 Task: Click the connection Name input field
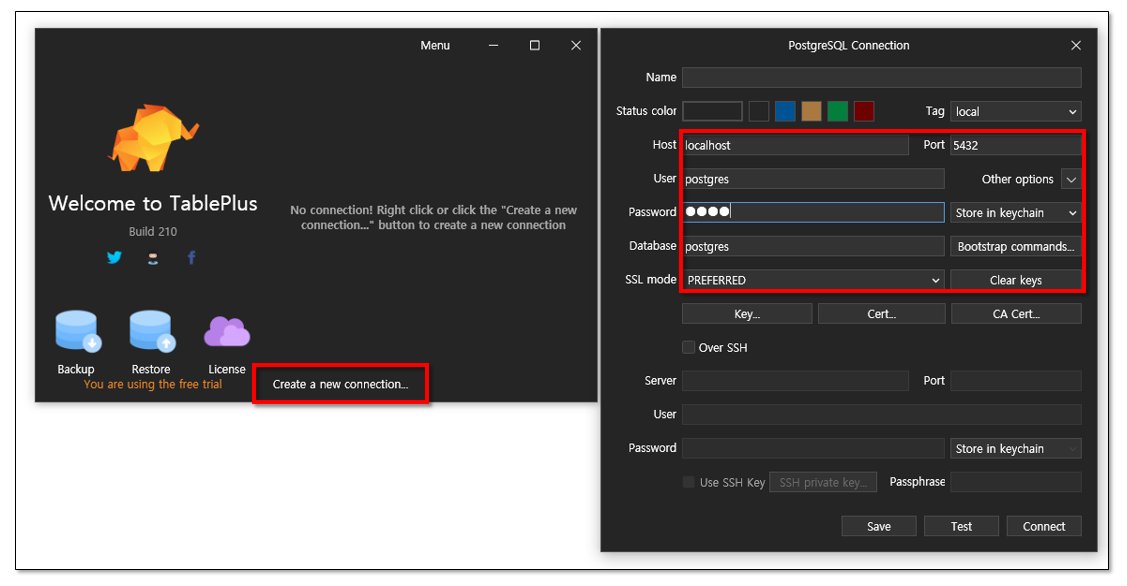coord(881,78)
